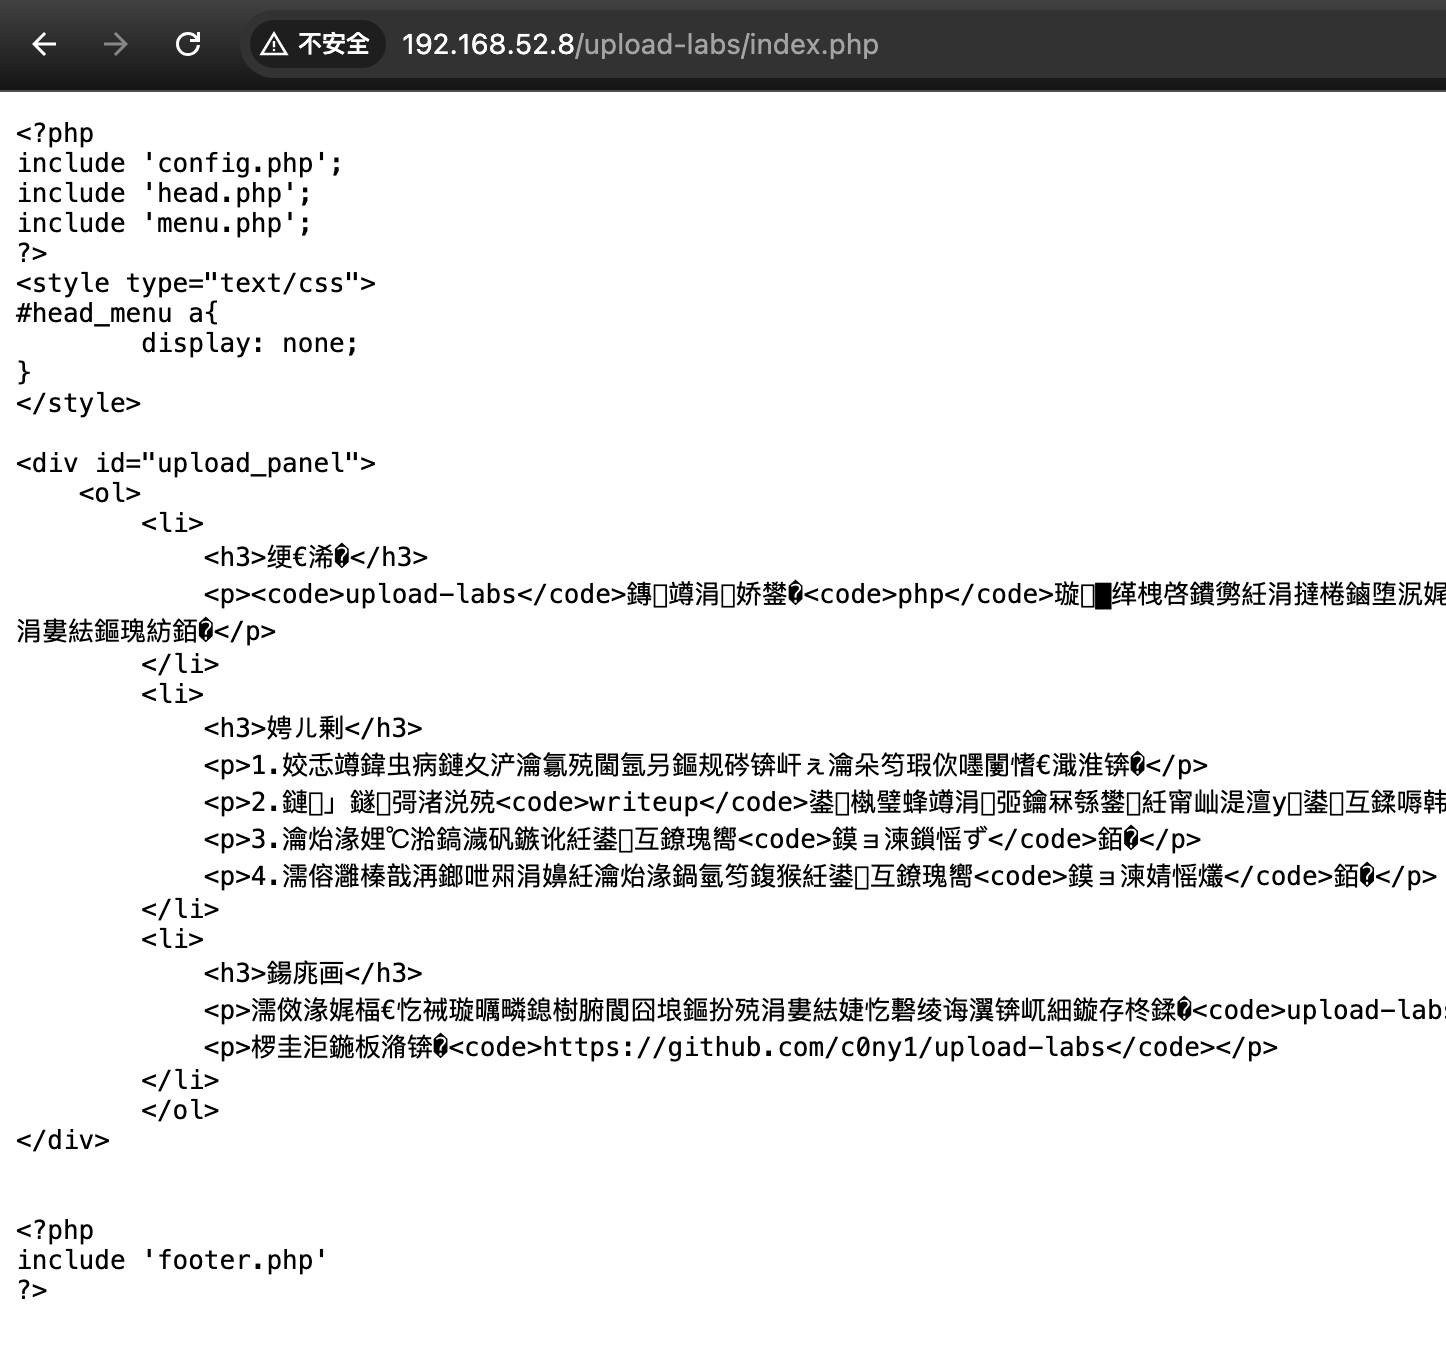
Task: Click the include 'config.php' line
Action: (180, 163)
